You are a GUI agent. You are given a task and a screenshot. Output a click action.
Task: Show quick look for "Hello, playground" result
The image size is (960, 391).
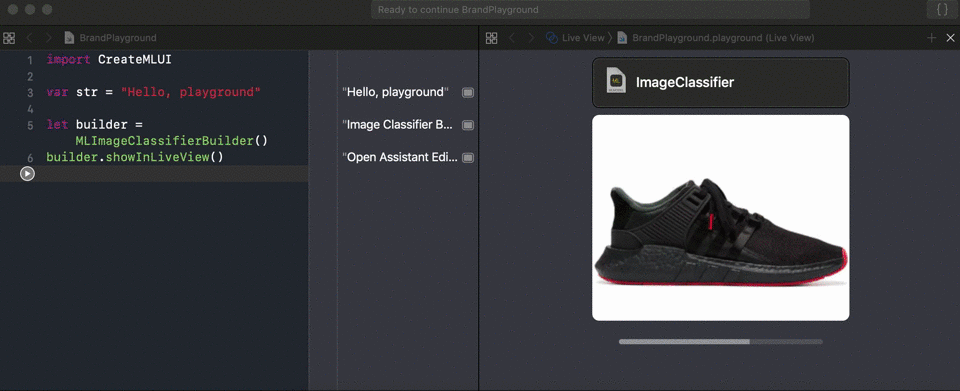point(468,92)
